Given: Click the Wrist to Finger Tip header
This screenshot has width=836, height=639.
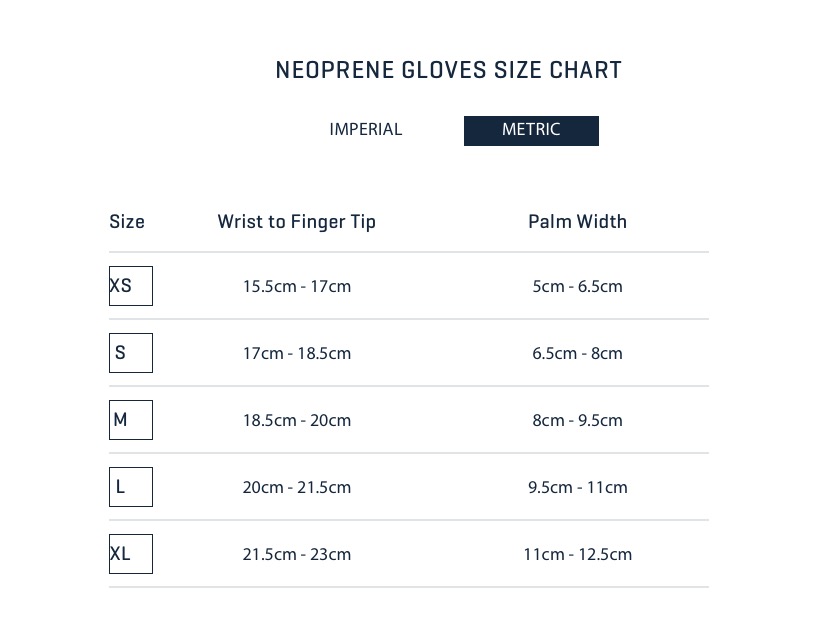Looking at the screenshot, I should (296, 222).
